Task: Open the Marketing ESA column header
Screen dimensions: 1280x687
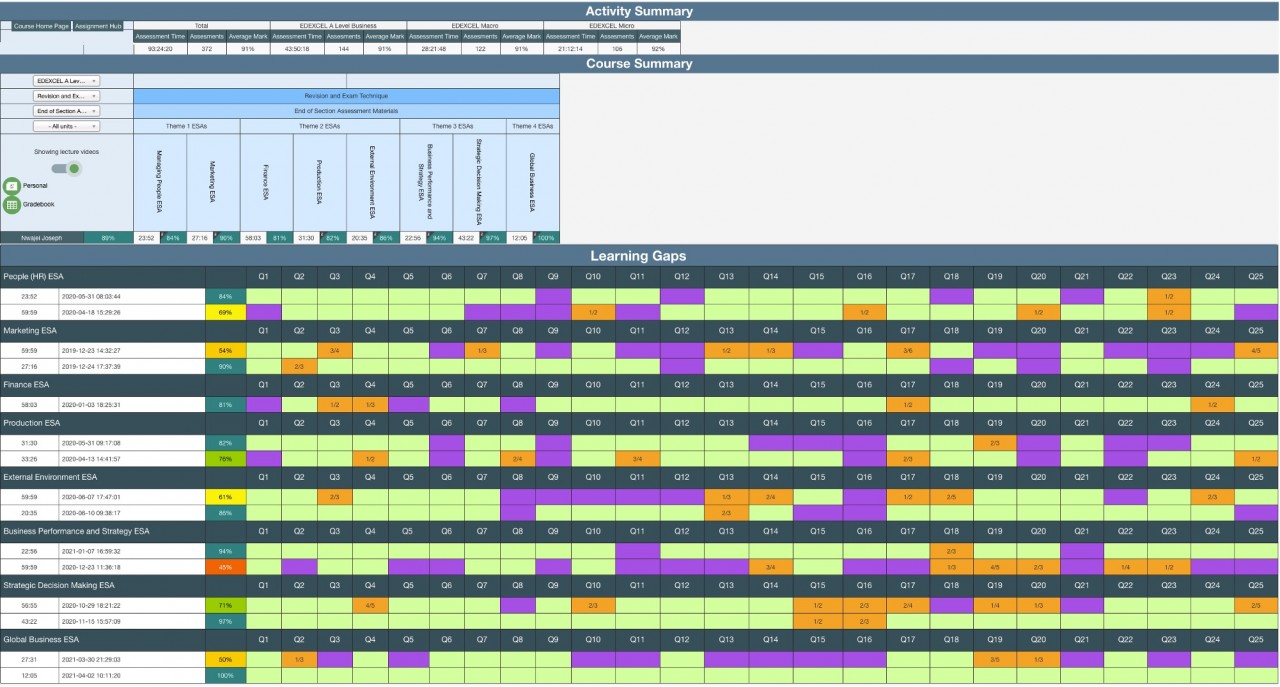Action: coord(213,182)
